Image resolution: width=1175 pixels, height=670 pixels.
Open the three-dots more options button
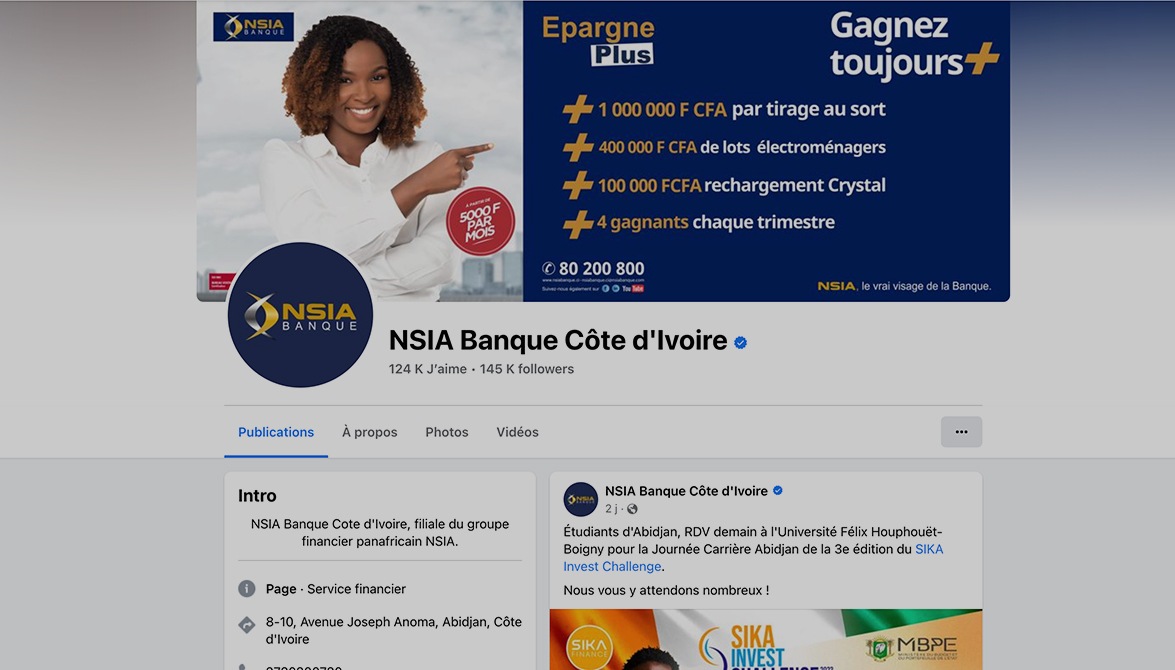[961, 432]
